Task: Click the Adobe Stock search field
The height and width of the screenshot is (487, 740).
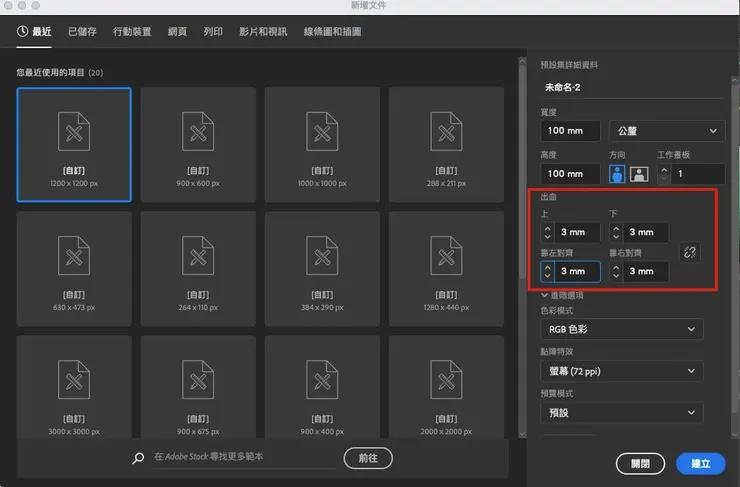Action: (x=244, y=457)
